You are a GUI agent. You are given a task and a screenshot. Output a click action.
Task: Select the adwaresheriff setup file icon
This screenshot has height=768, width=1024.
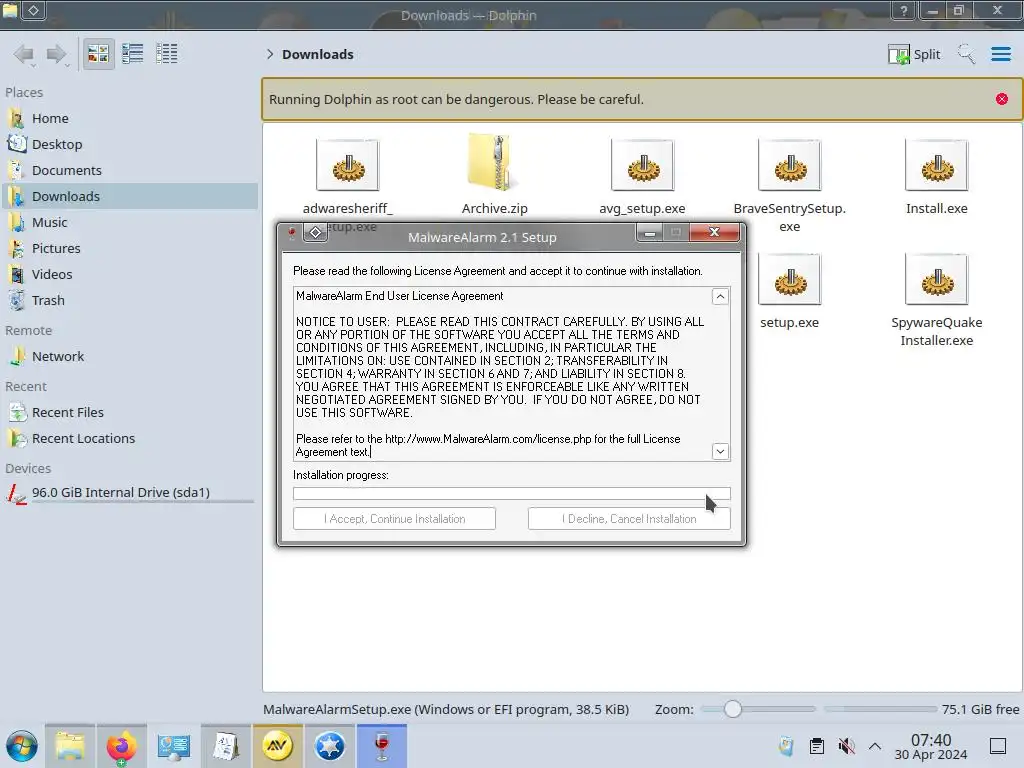pos(347,165)
